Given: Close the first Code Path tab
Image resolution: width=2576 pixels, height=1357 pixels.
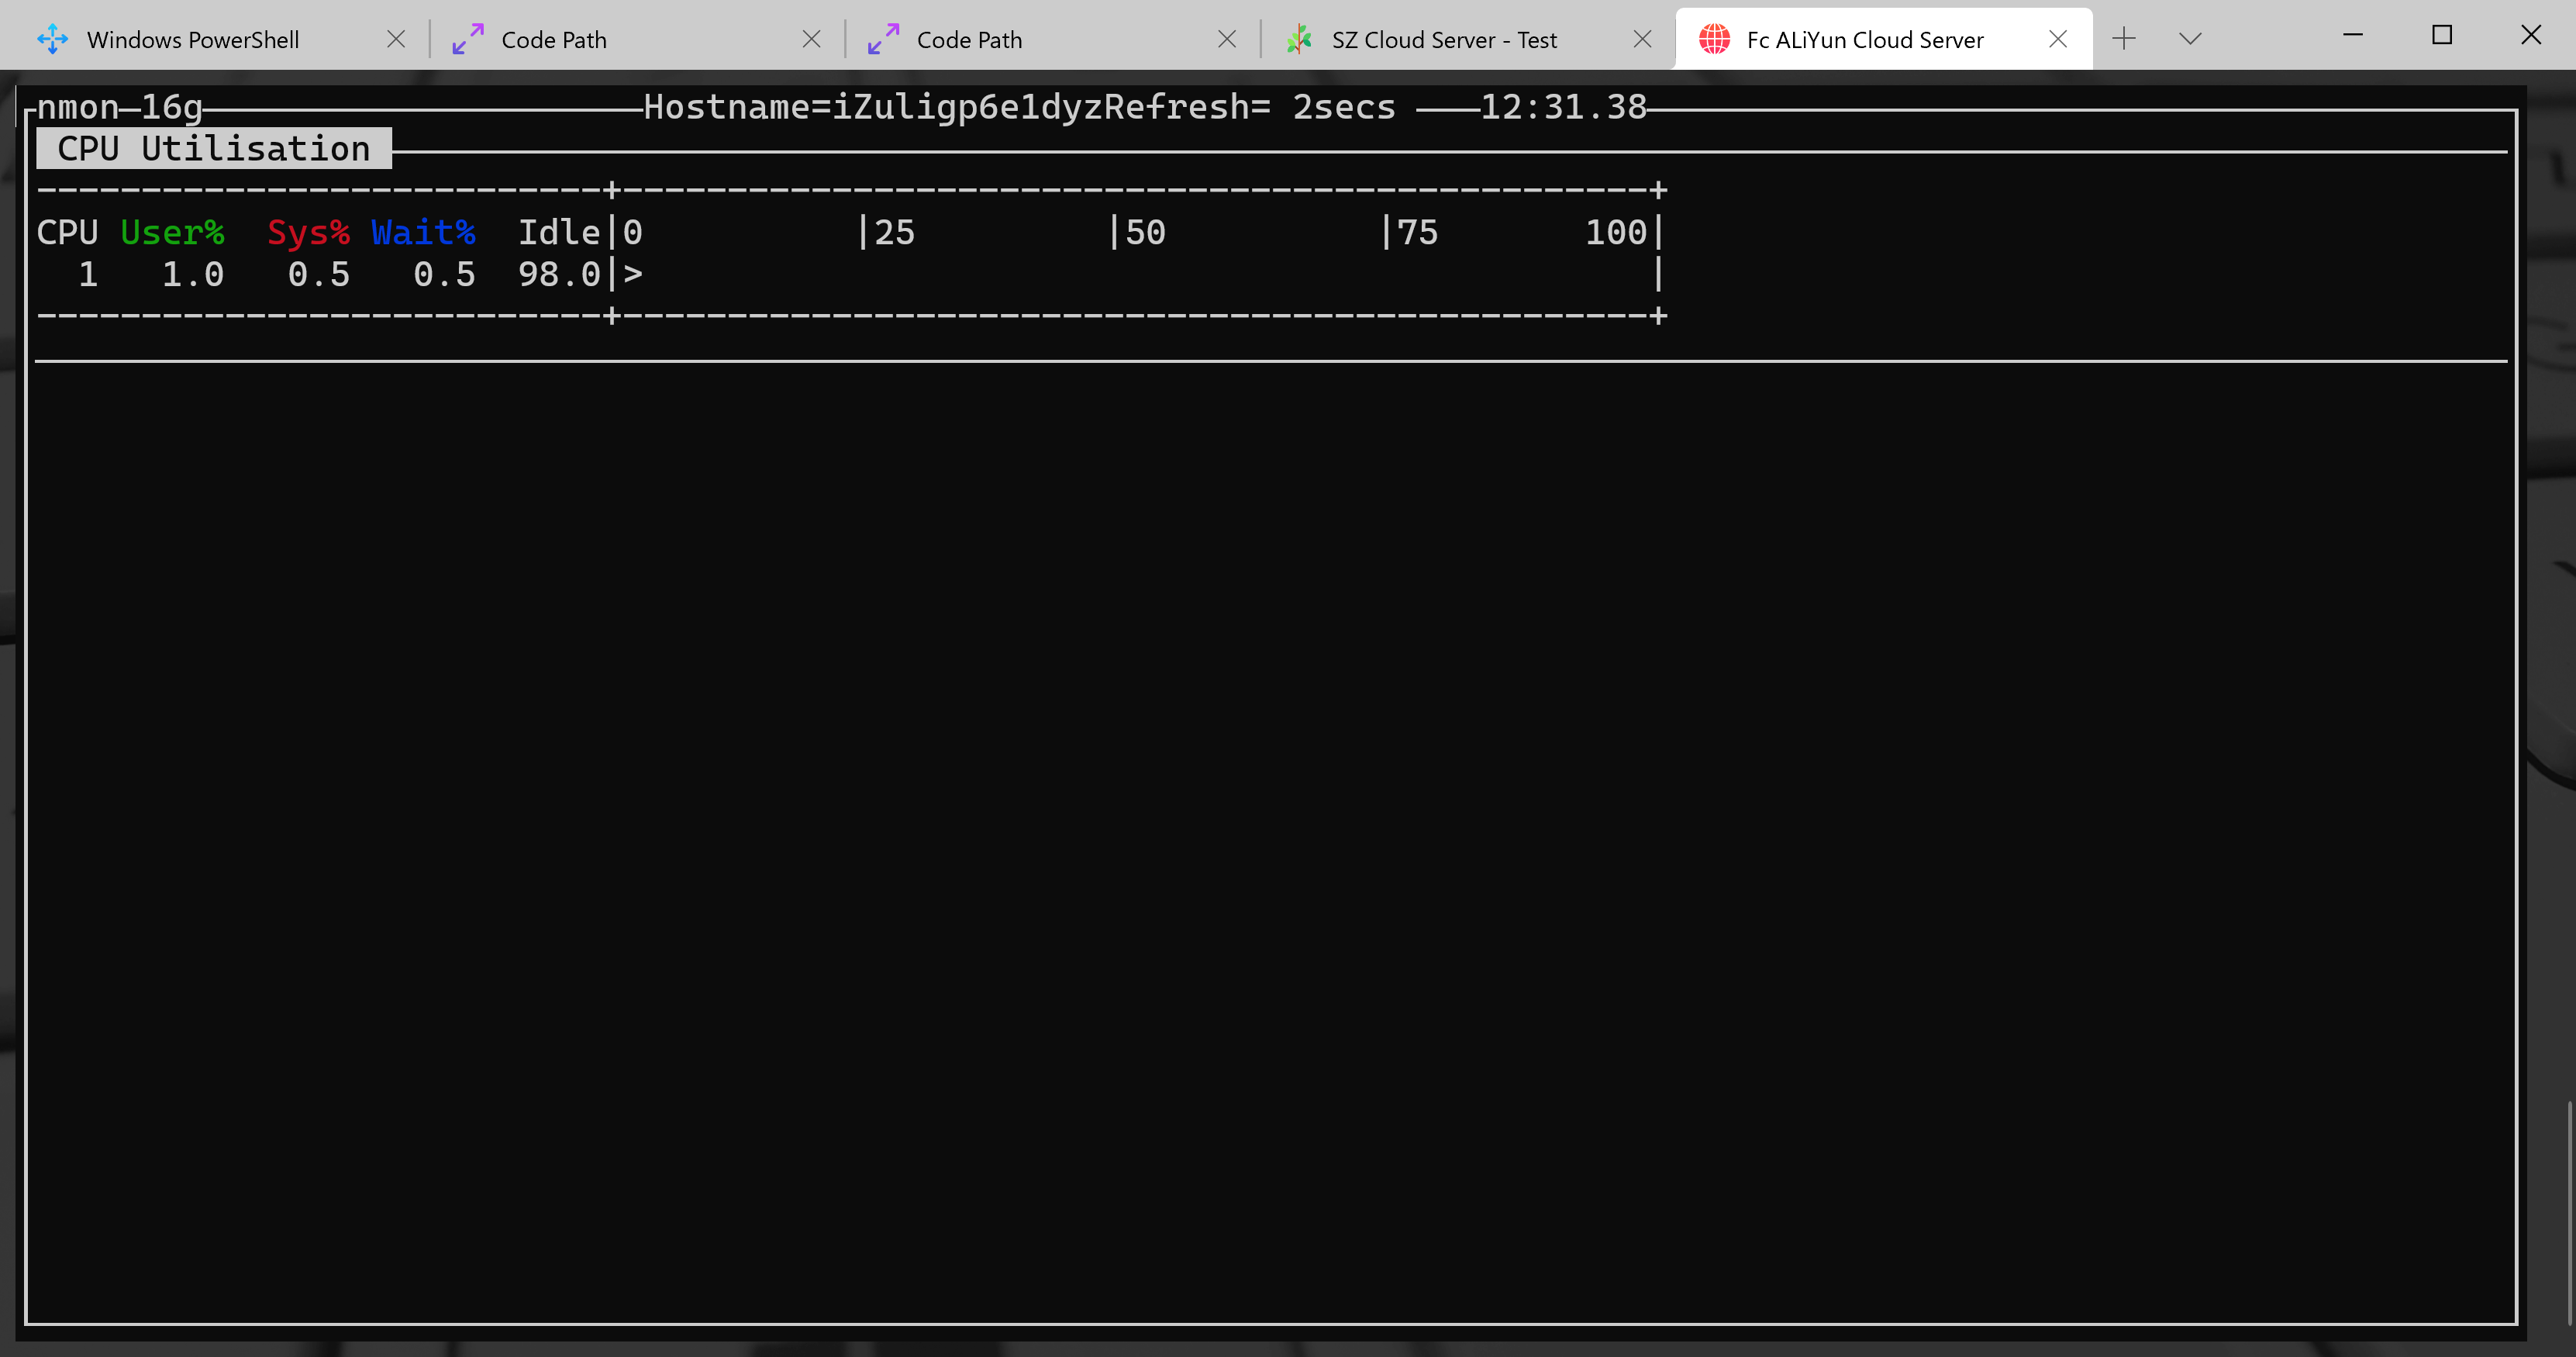Looking at the screenshot, I should pos(811,39).
